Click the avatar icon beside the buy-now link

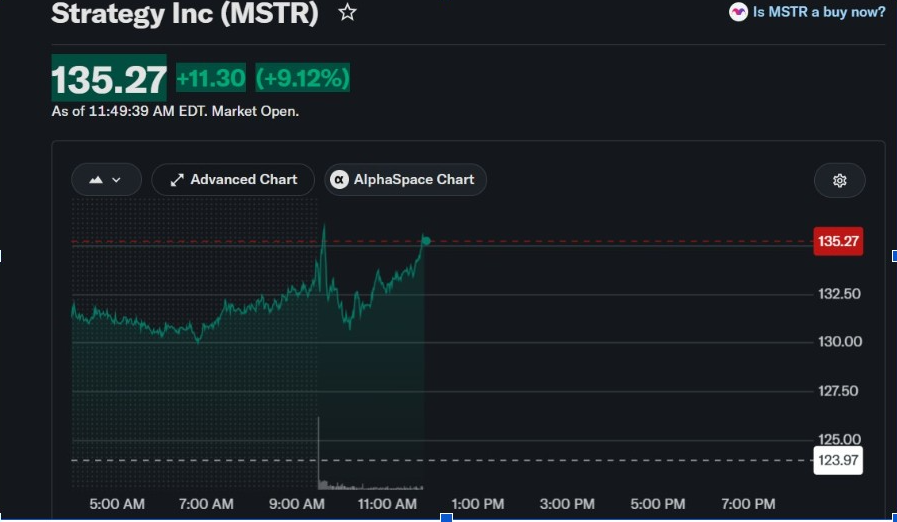(738, 12)
